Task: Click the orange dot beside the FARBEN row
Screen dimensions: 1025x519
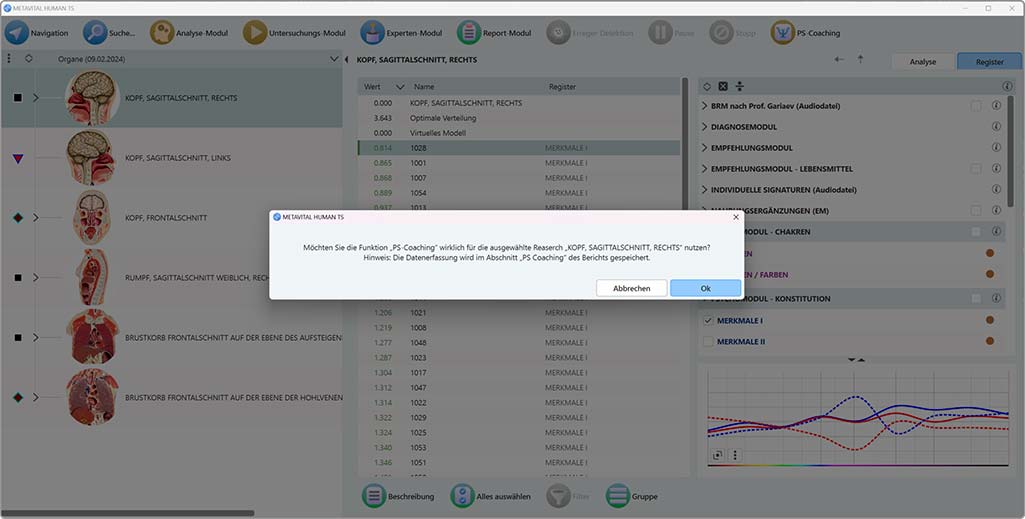Action: tap(990, 275)
